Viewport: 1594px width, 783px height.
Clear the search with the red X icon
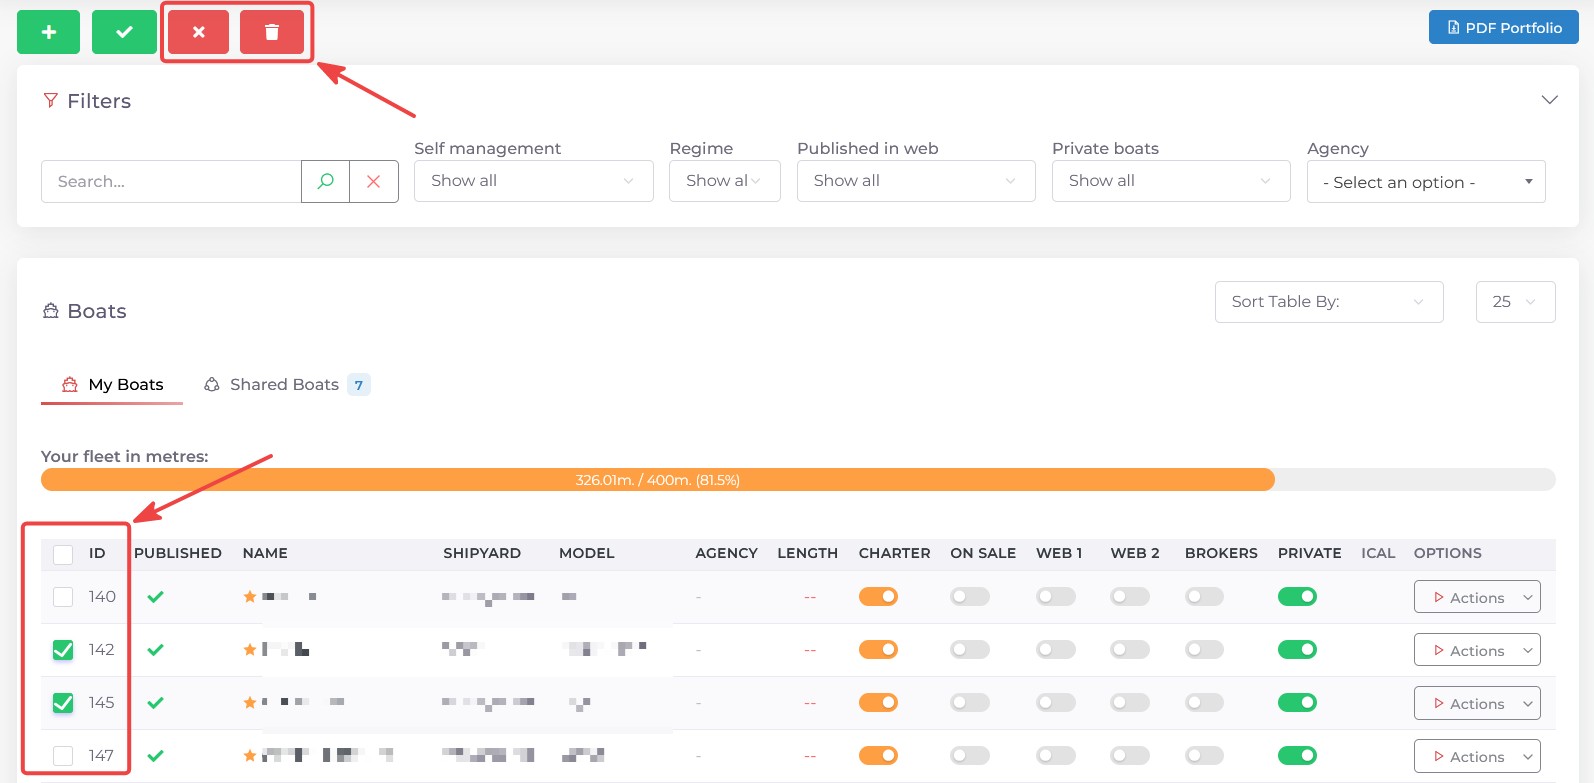coord(374,181)
